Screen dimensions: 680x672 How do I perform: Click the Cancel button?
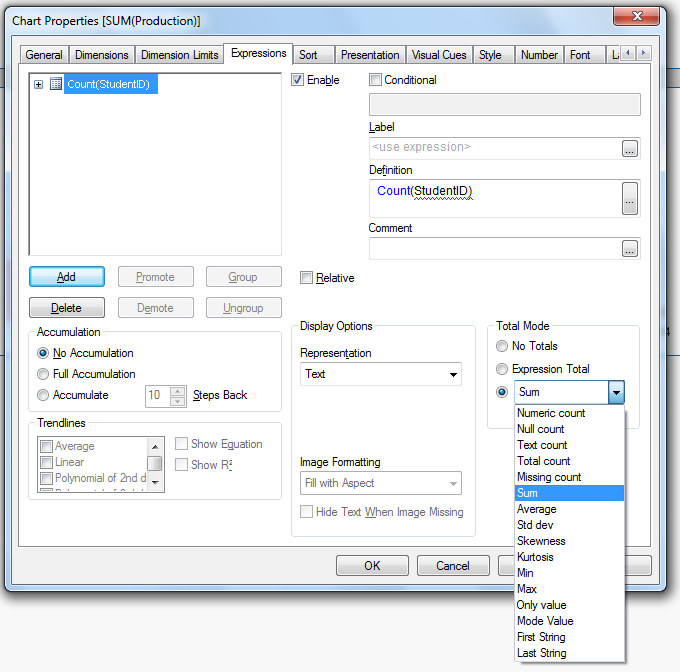[x=453, y=566]
